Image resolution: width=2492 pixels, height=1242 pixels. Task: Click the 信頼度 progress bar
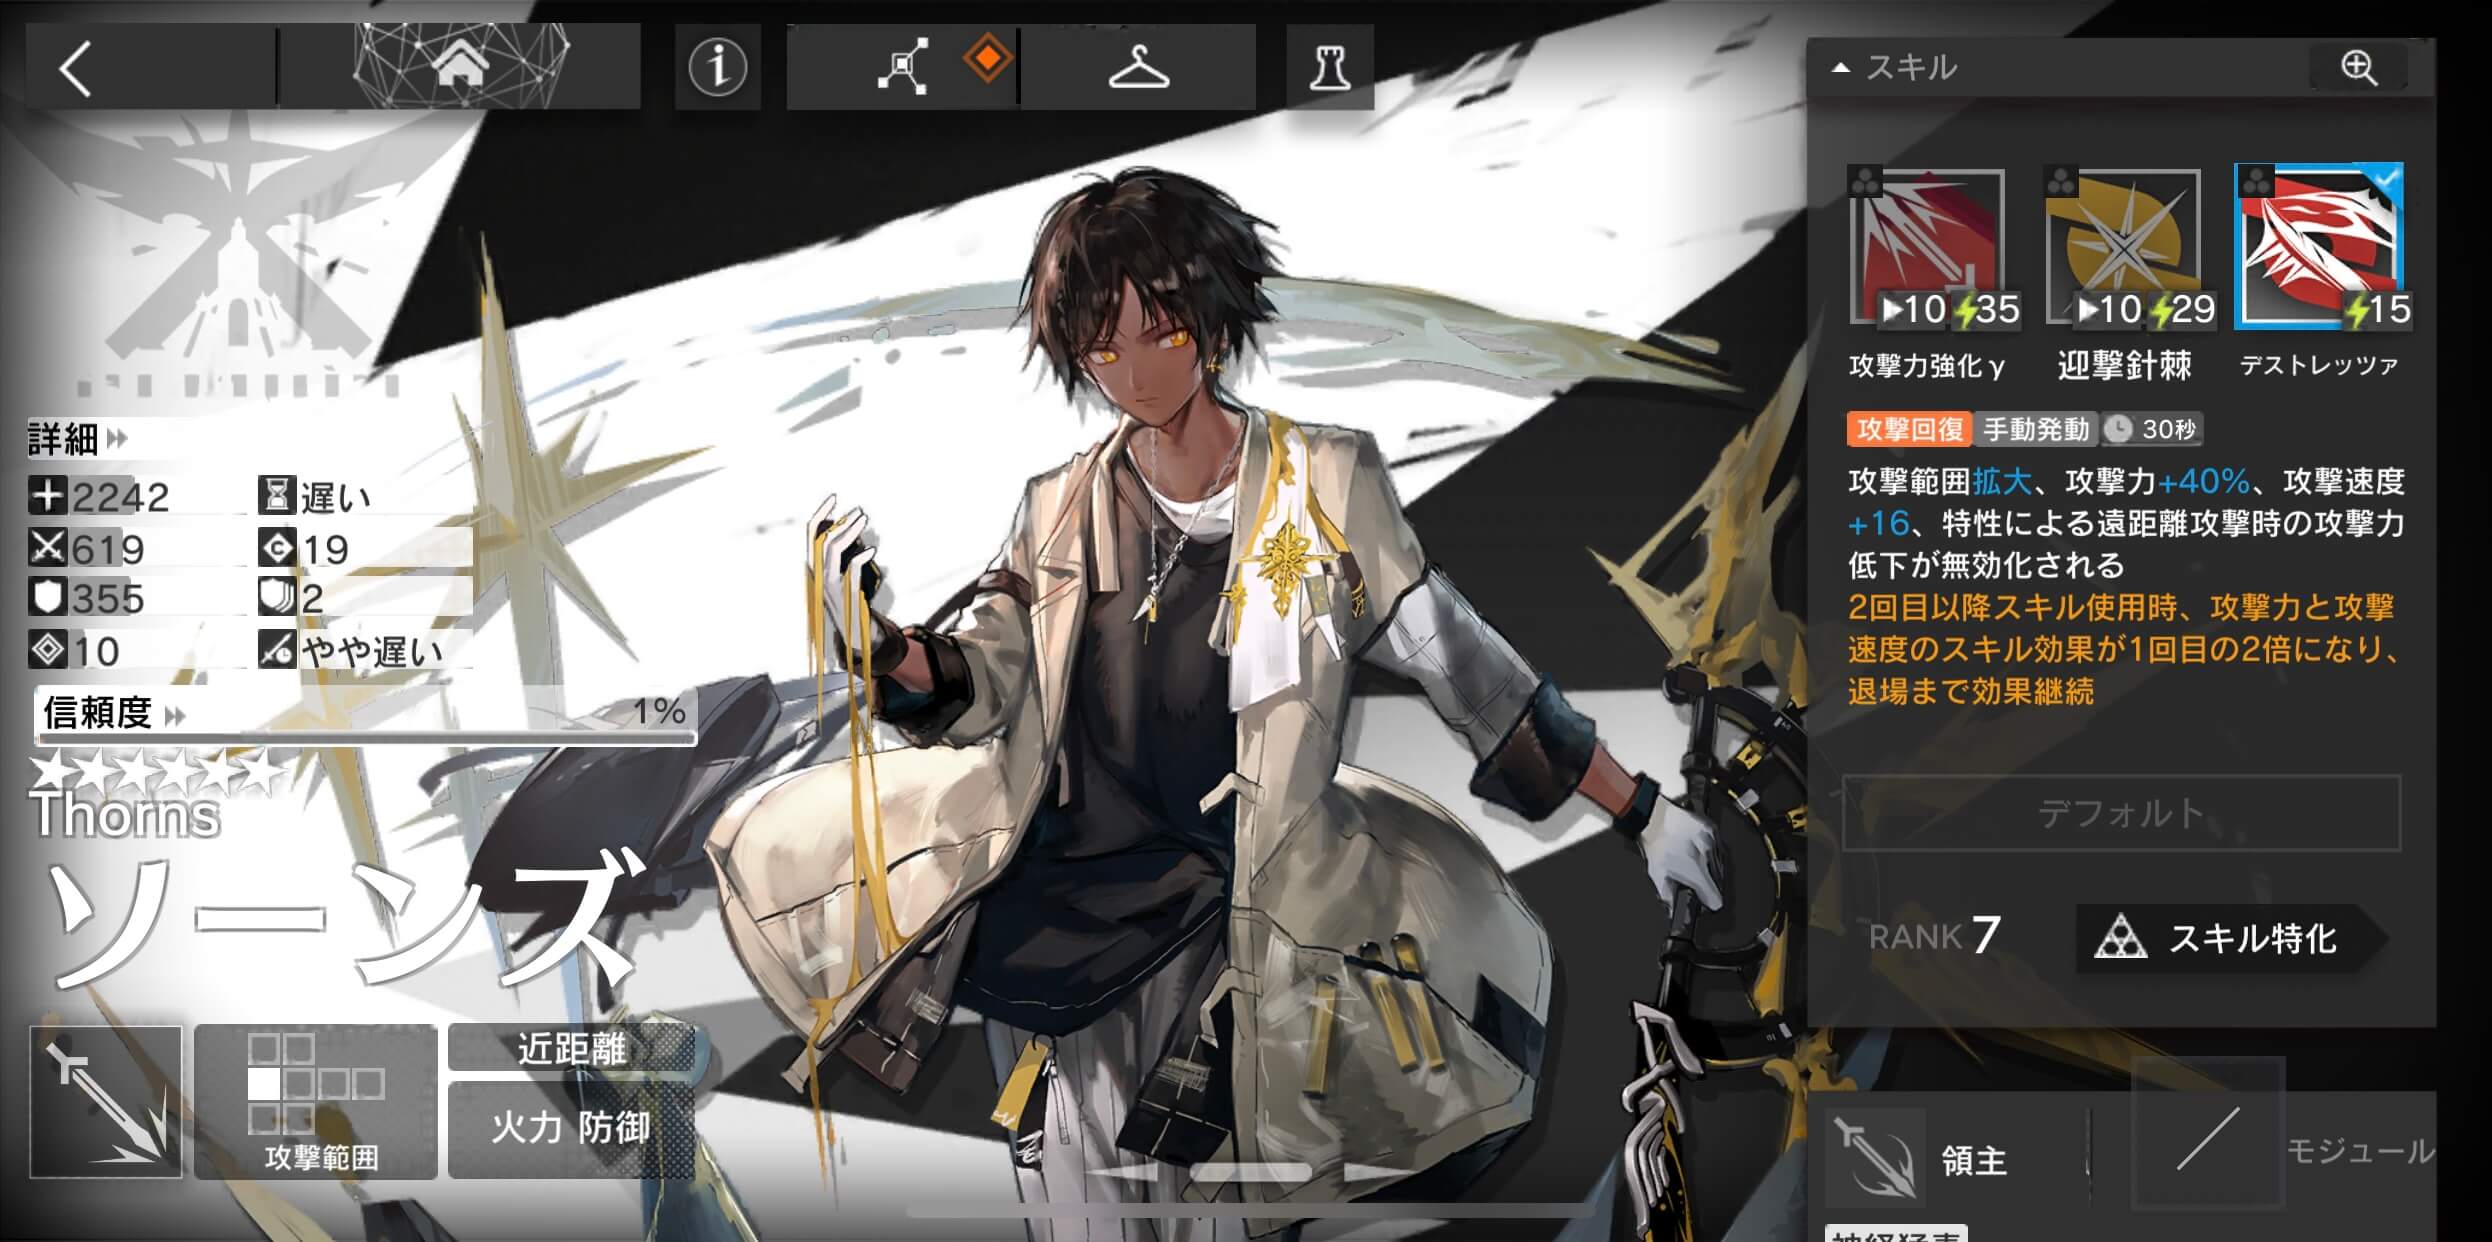click(x=366, y=738)
